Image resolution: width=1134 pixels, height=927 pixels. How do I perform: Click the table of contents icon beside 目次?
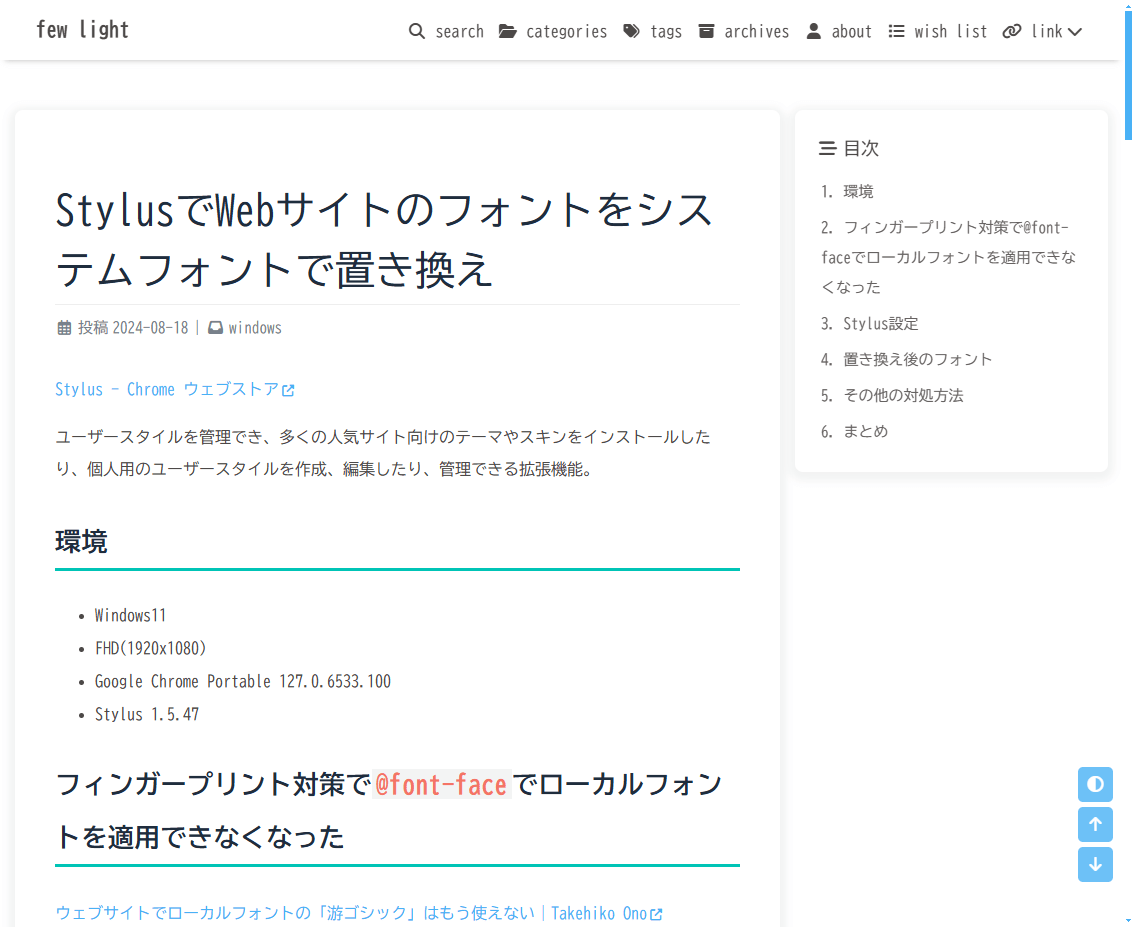tap(825, 147)
